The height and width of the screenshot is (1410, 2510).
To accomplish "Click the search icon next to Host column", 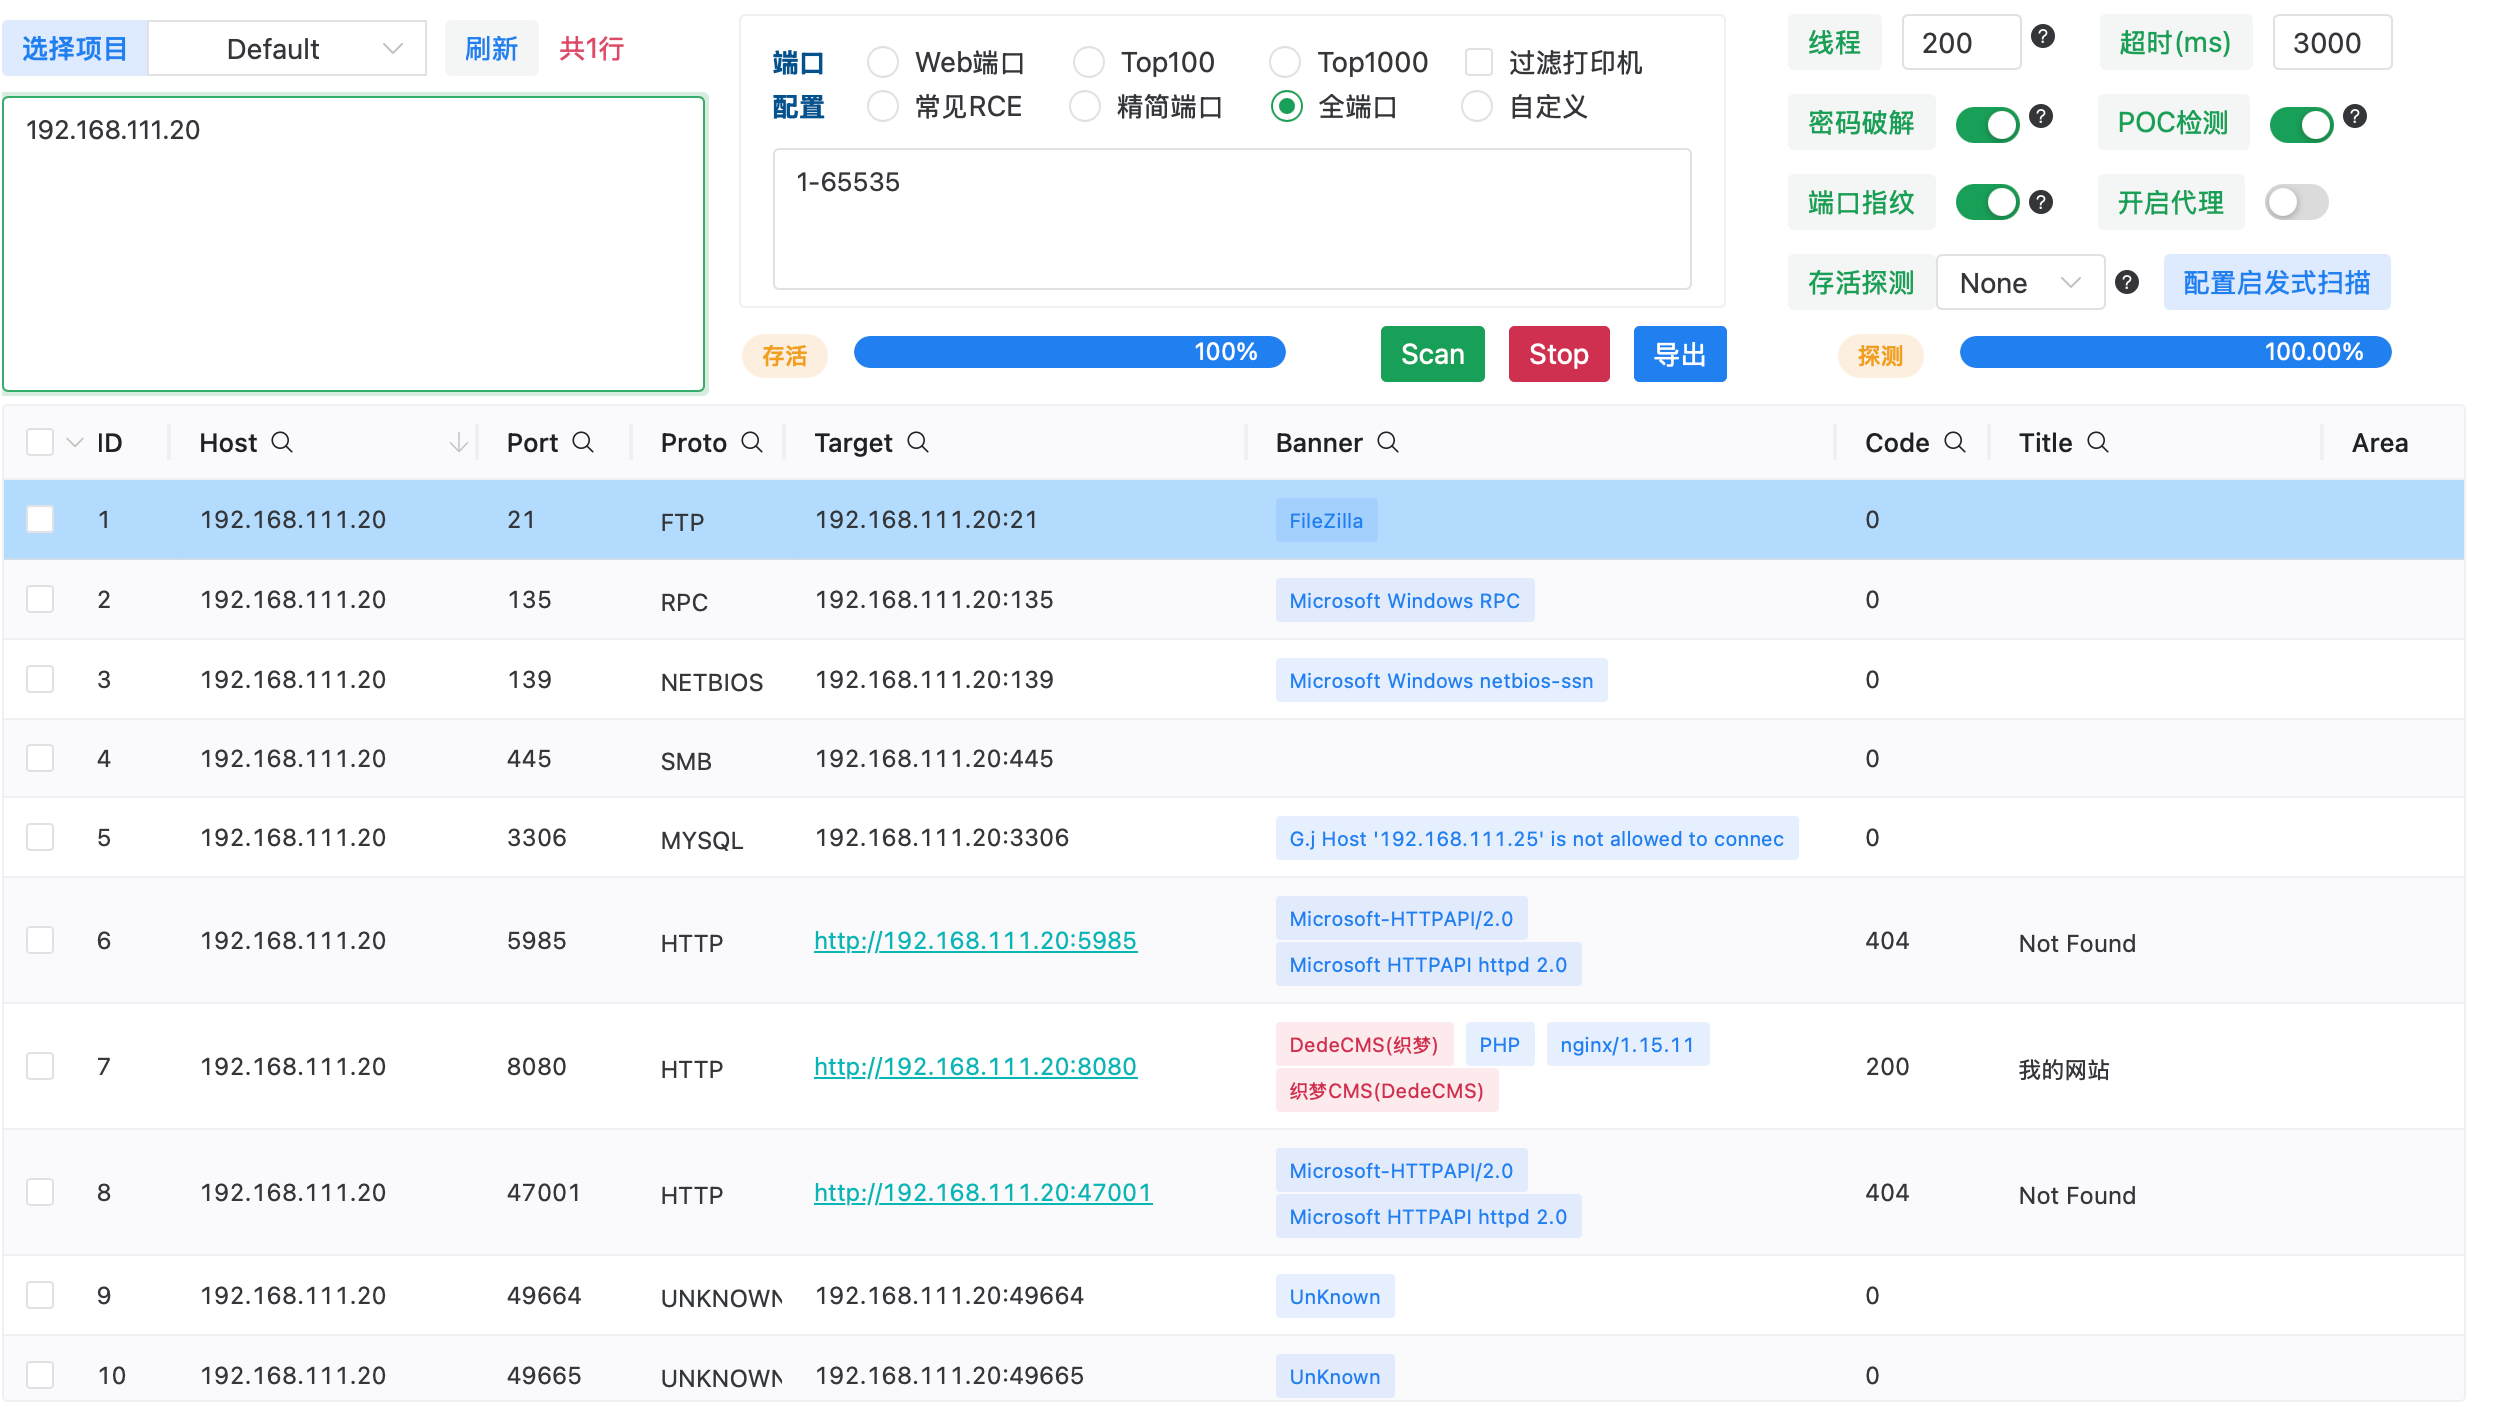I will (282, 442).
